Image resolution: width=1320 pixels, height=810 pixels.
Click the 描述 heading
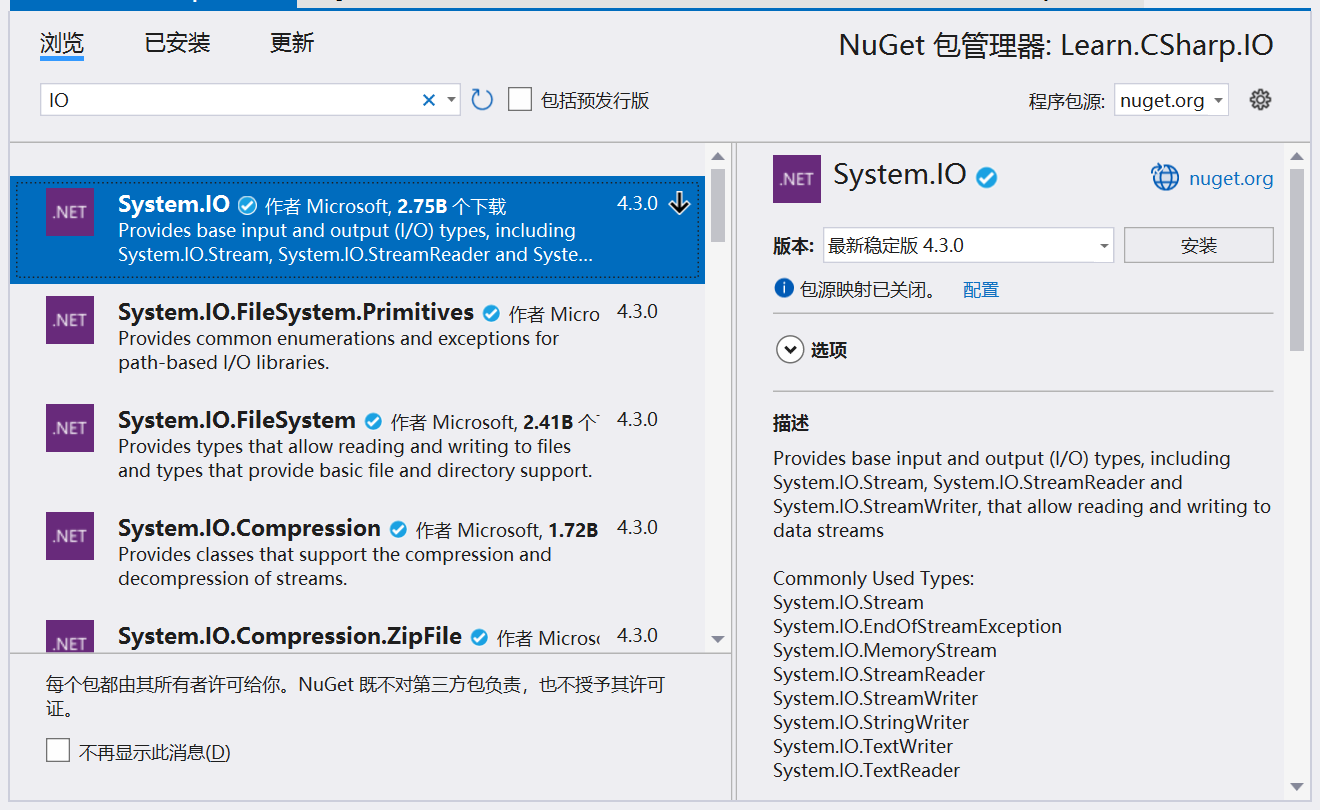point(791,424)
